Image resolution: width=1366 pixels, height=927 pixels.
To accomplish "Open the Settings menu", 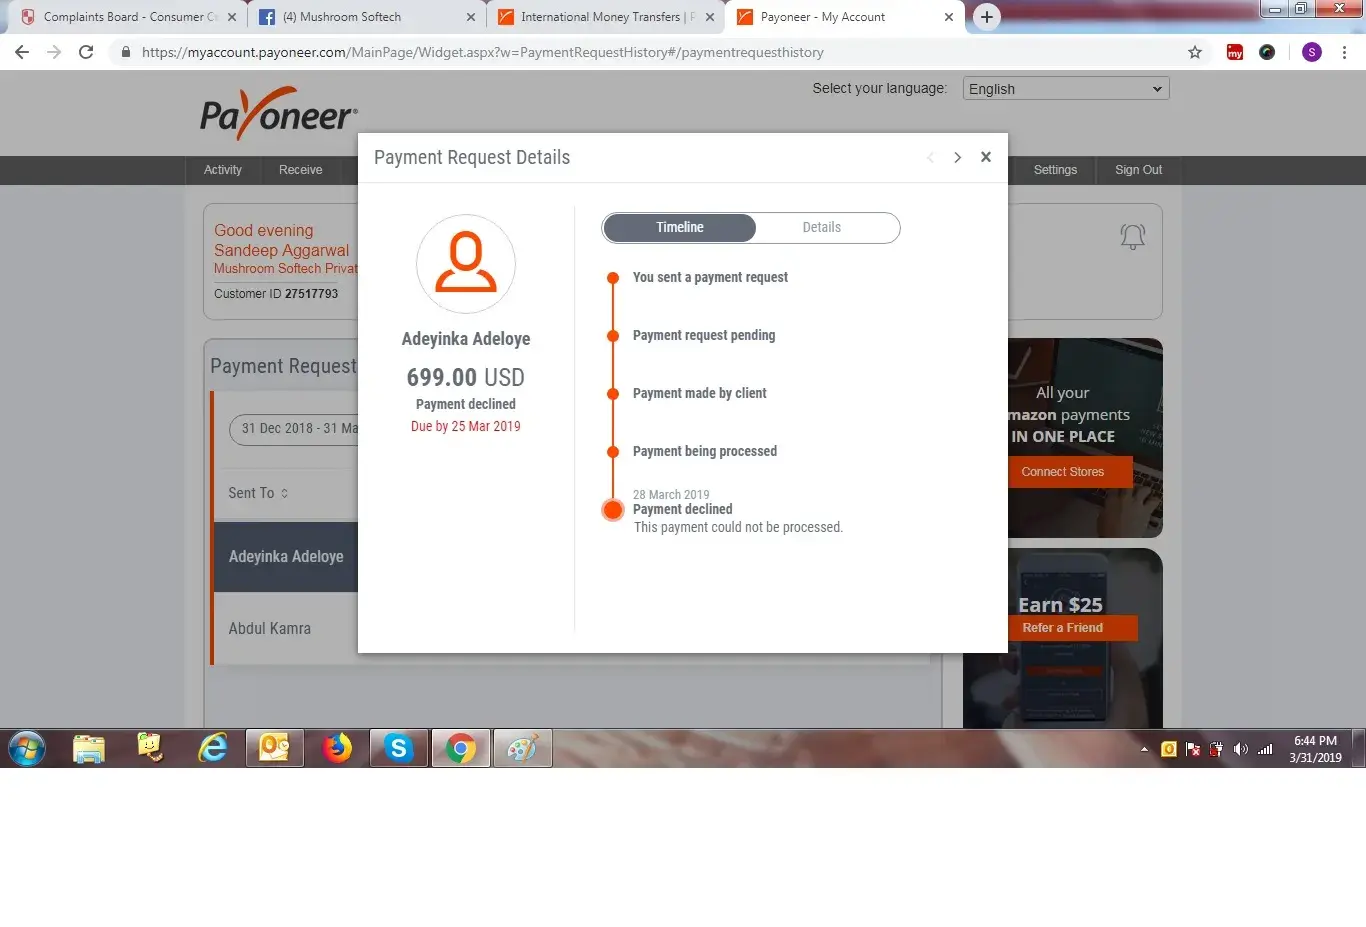I will coord(1055,170).
